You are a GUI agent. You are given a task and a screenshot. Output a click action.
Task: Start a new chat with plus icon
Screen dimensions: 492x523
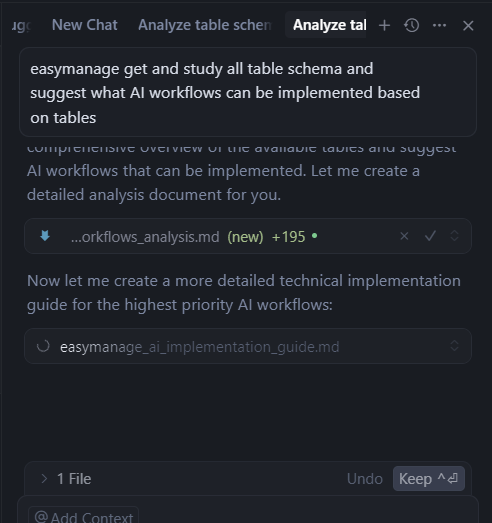[384, 25]
